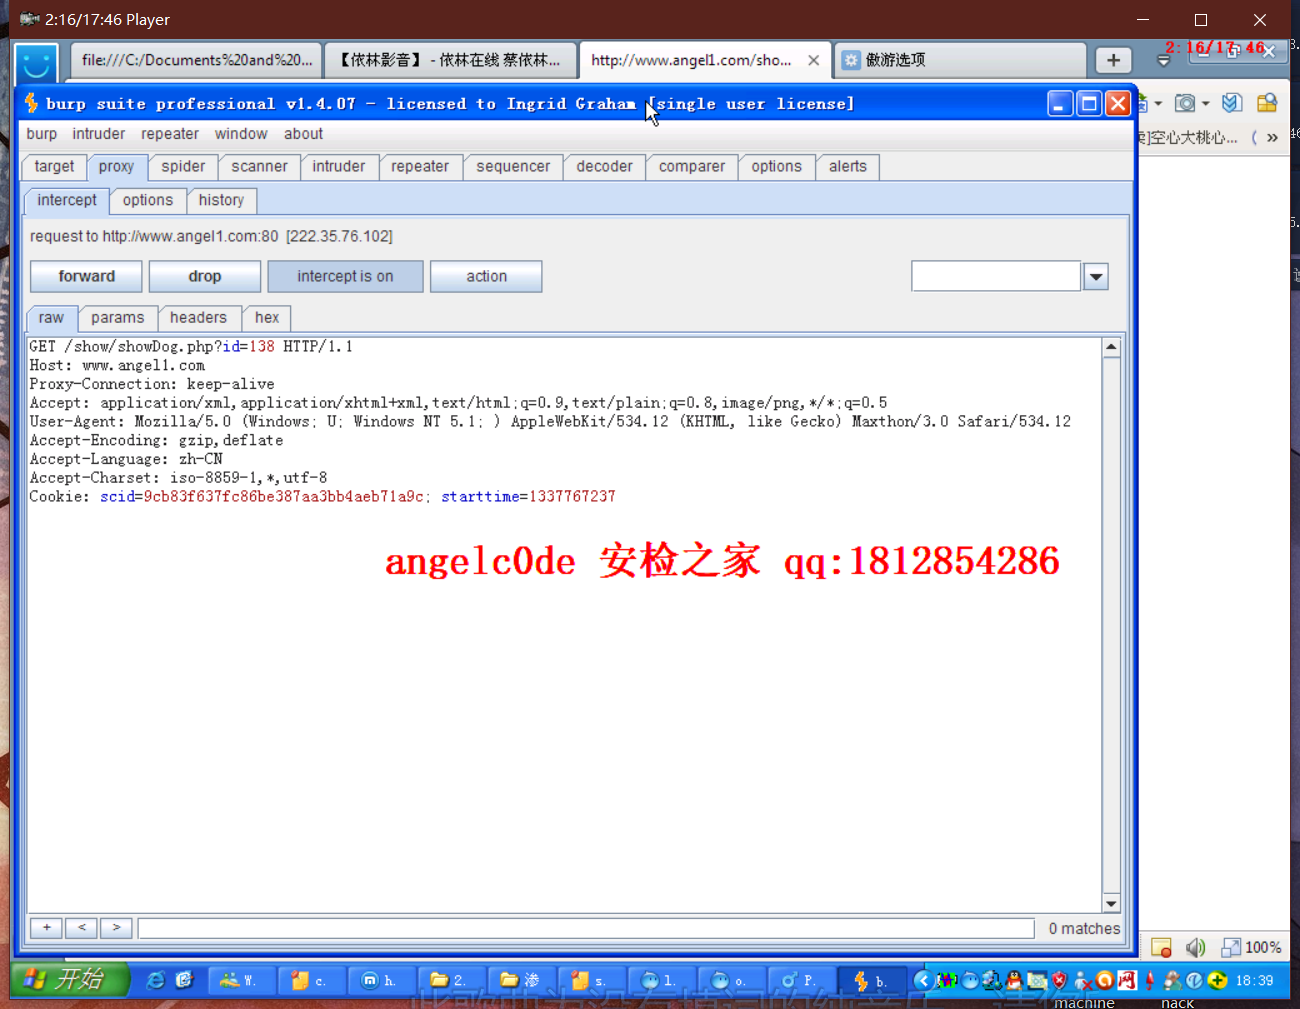Click the Burp 'b.' taskbar button
The height and width of the screenshot is (1009, 1300).
[x=871, y=981]
